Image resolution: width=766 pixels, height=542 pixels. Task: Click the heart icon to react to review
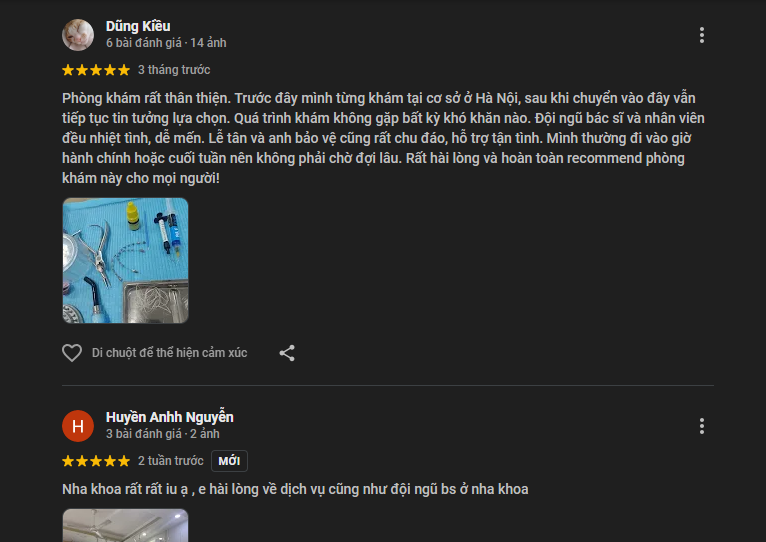72,353
